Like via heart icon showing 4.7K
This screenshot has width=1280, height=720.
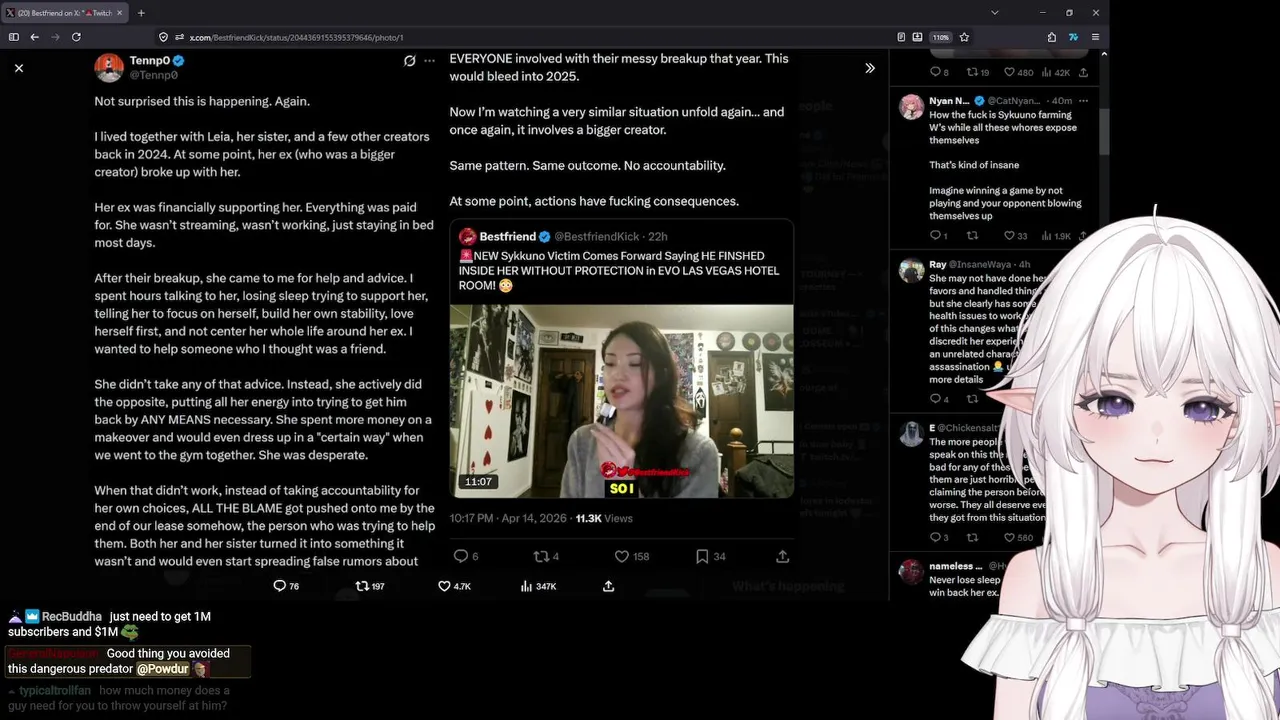pos(455,586)
